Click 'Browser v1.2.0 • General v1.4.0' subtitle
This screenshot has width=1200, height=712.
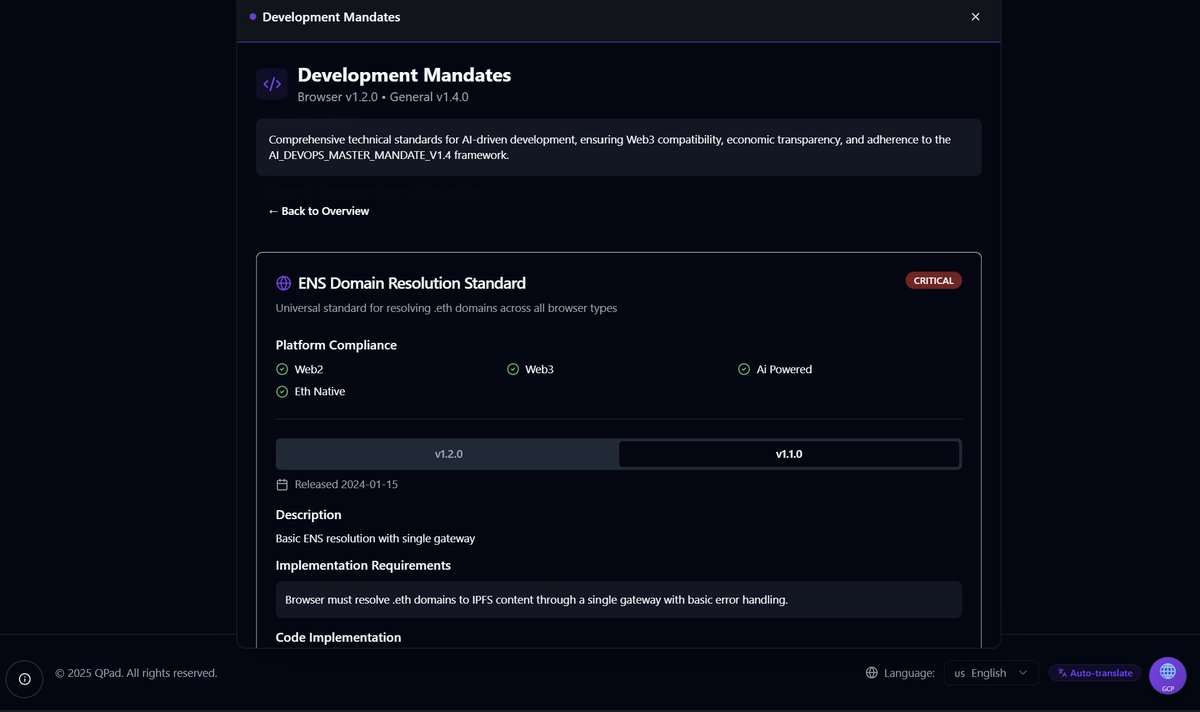(383, 97)
